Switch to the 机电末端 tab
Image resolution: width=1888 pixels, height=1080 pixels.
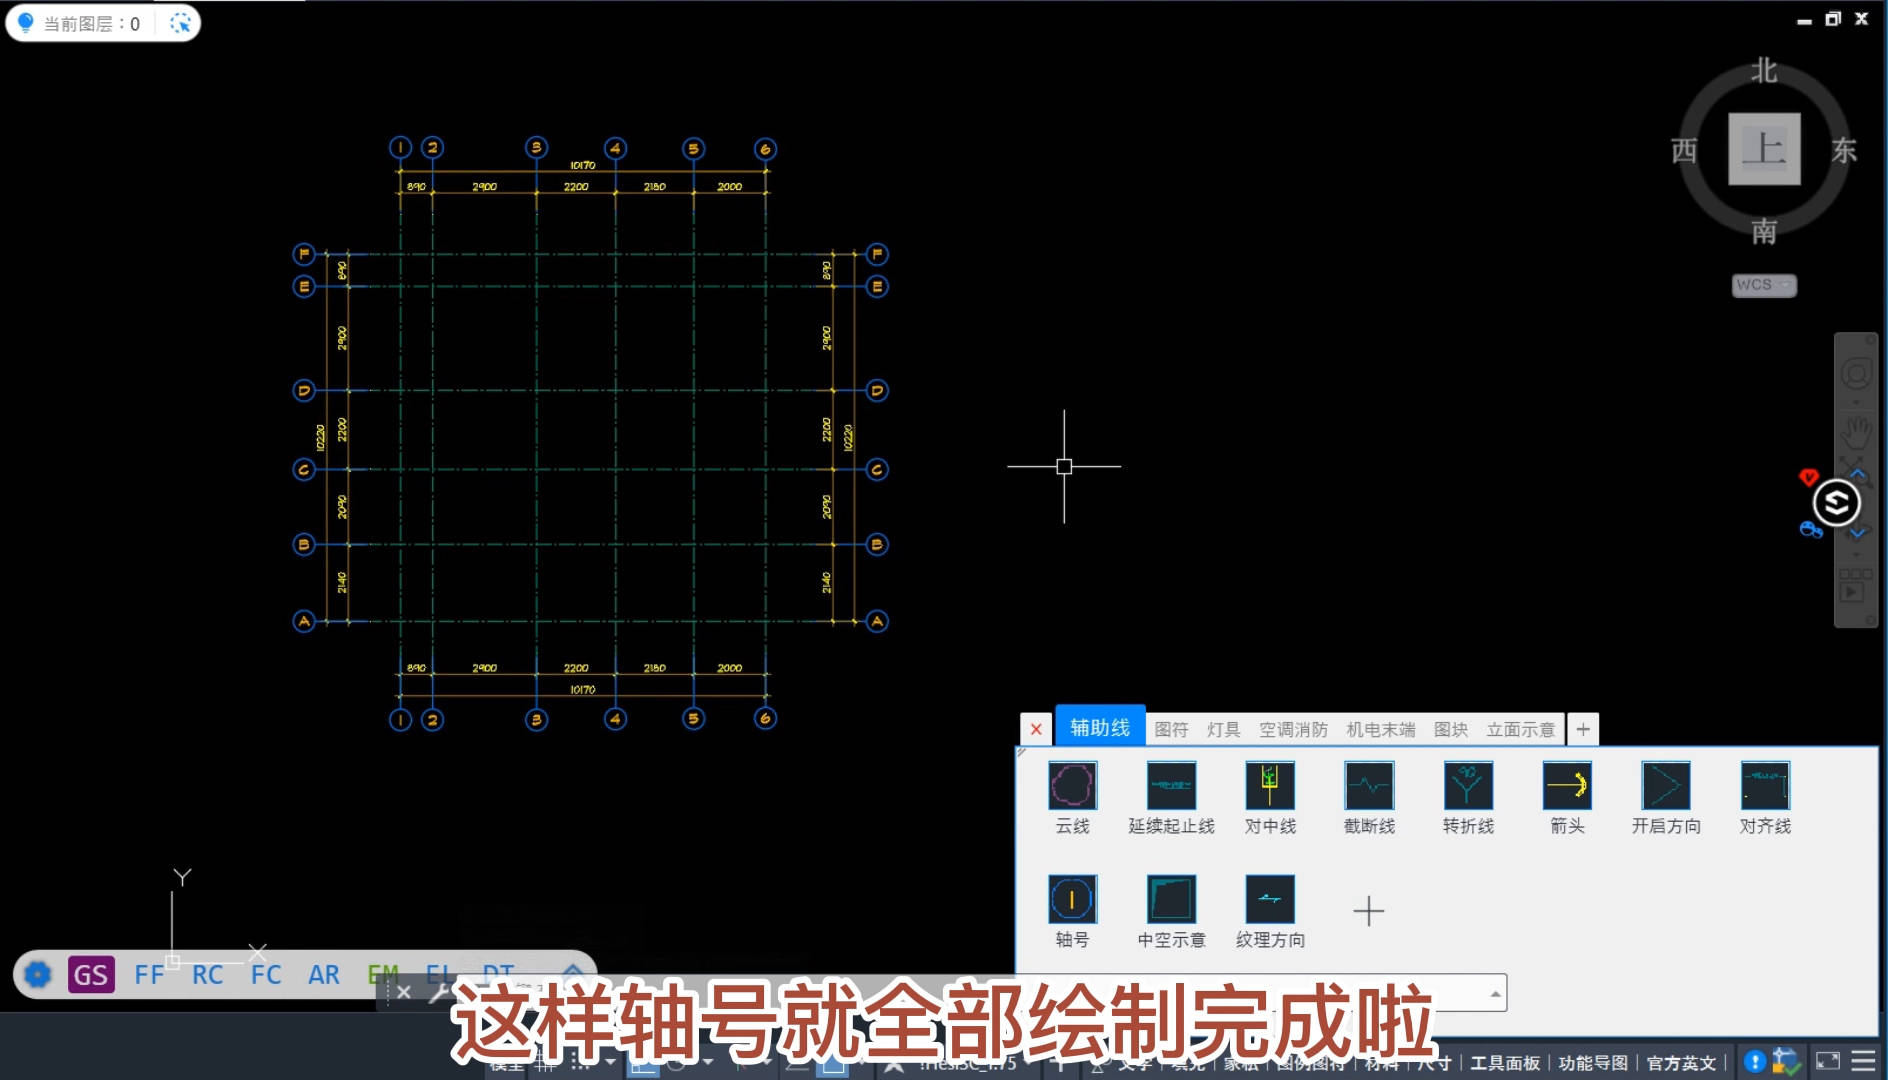pos(1380,730)
